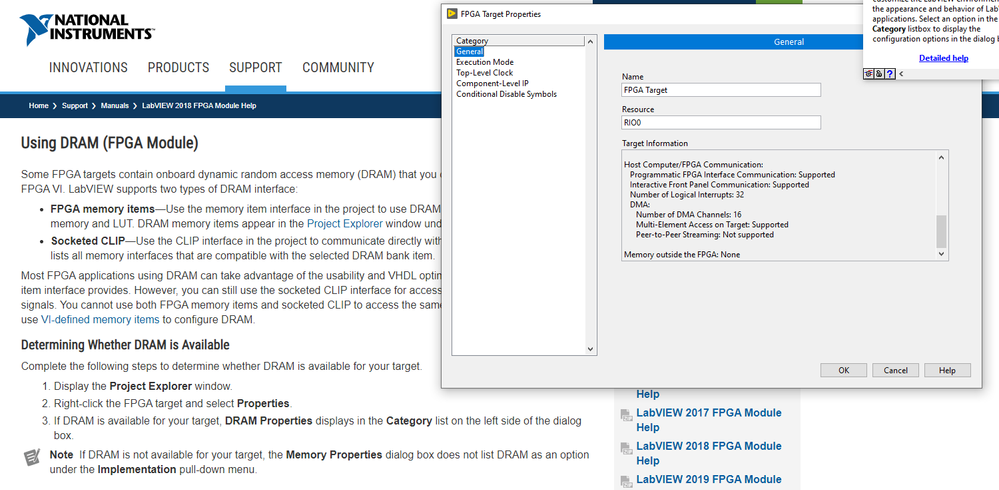Click 'Memory outside the FPGA: None' line
Viewport: 999px width, 490px height.
[682, 254]
